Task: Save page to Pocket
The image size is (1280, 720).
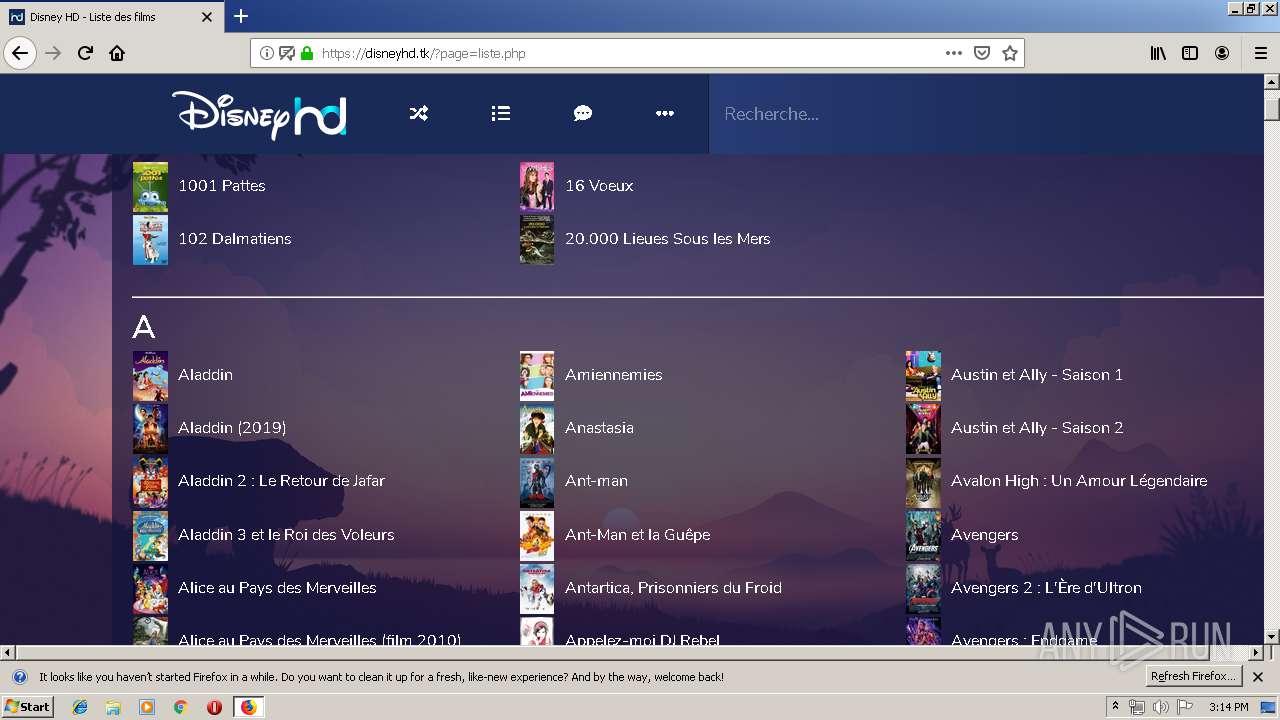Action: coord(982,53)
